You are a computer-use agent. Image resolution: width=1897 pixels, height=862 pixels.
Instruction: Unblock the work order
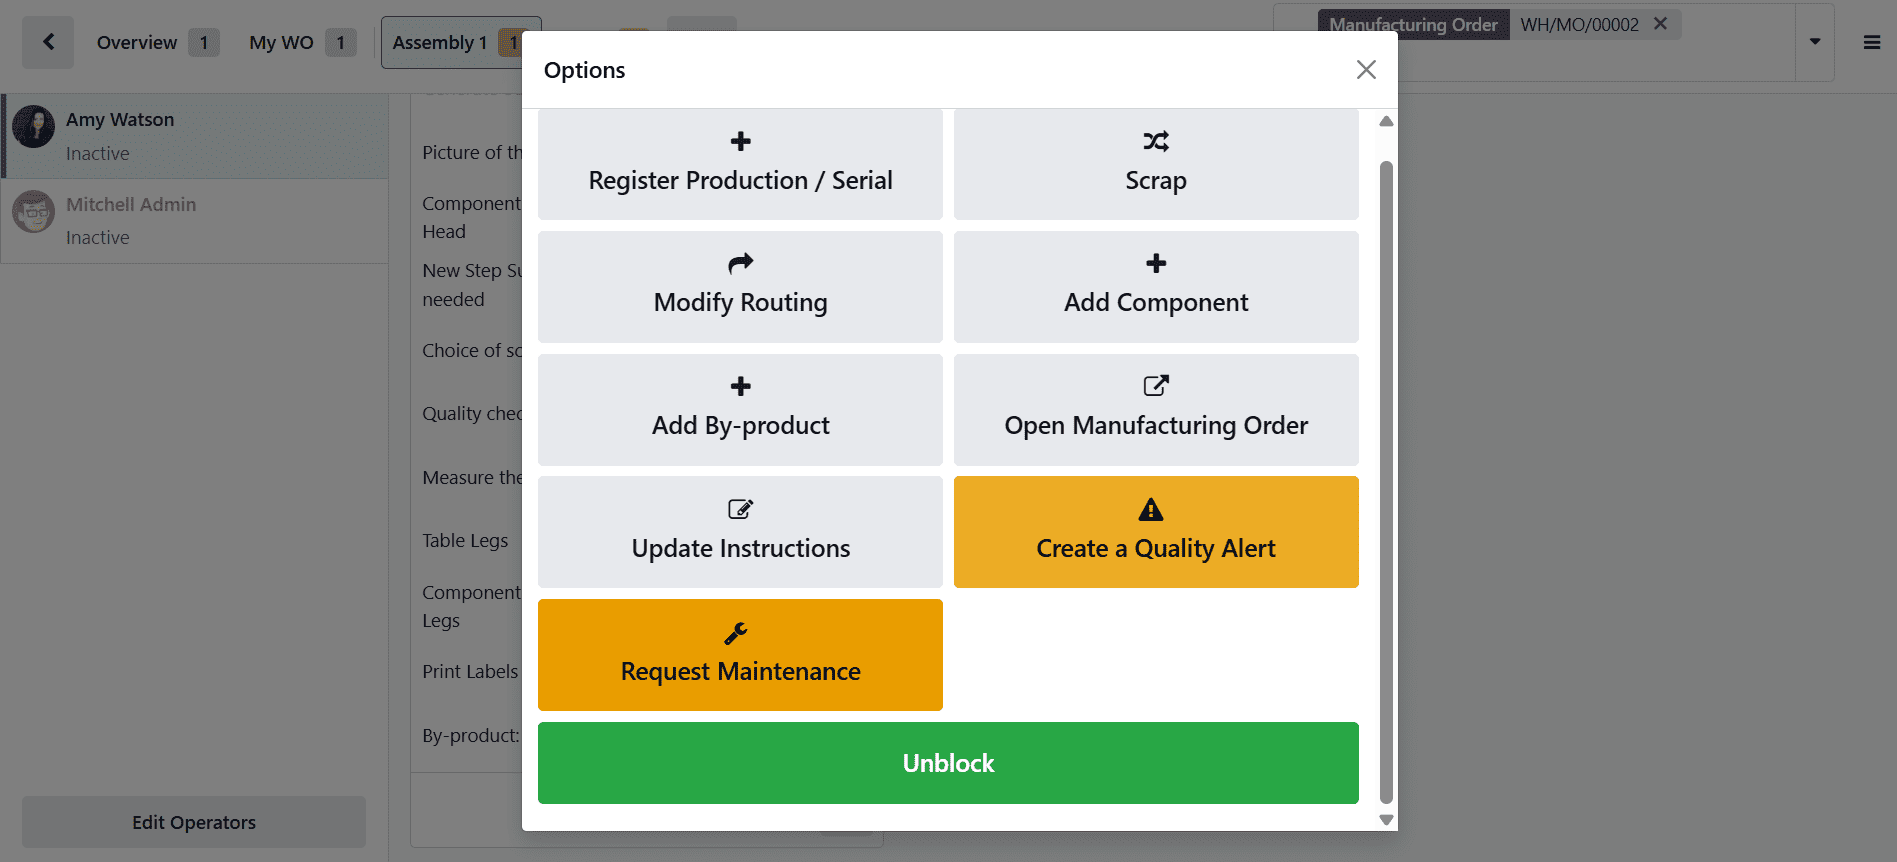pyautogui.click(x=948, y=763)
